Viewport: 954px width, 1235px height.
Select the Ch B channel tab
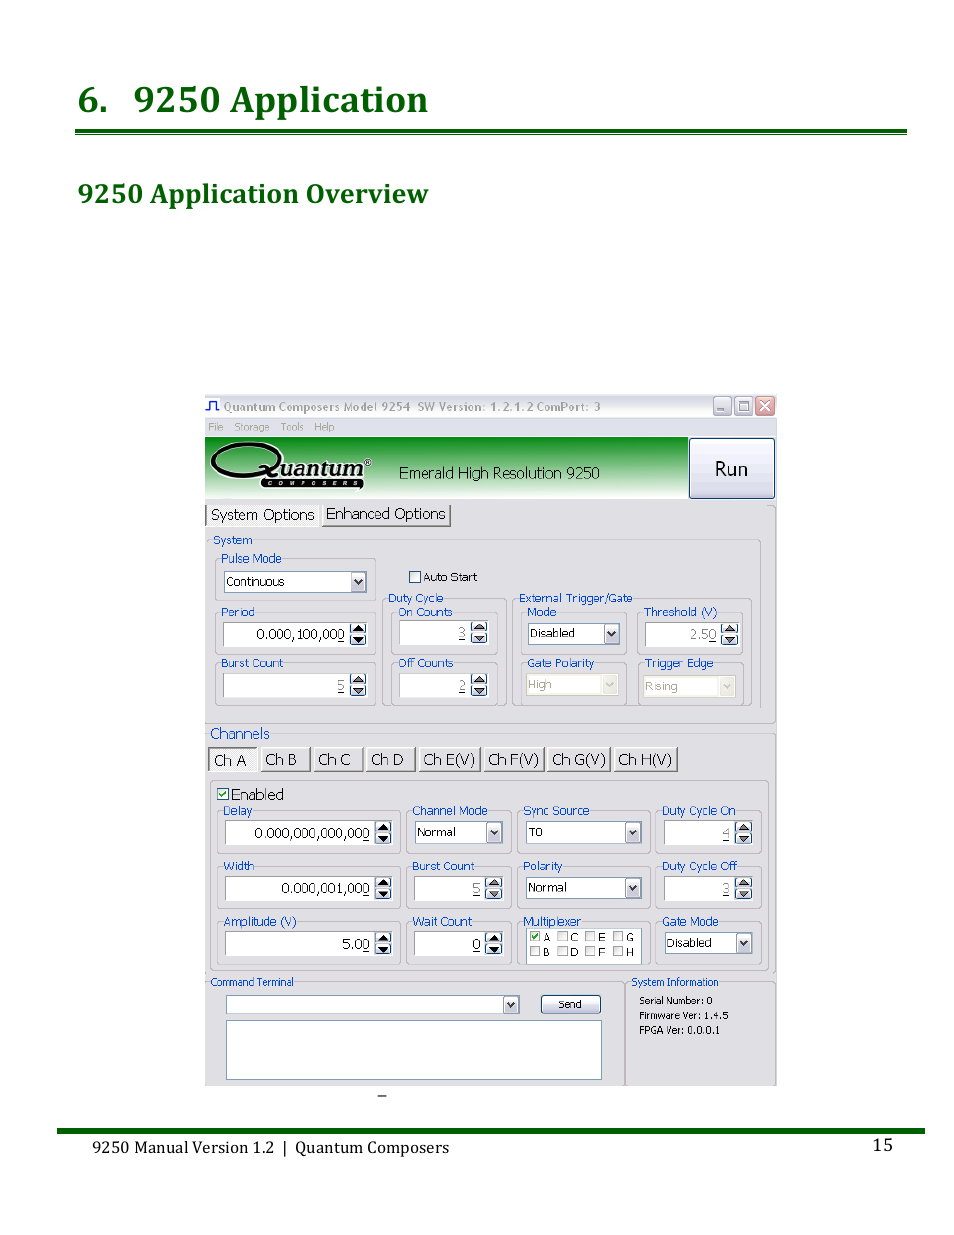[x=281, y=760]
